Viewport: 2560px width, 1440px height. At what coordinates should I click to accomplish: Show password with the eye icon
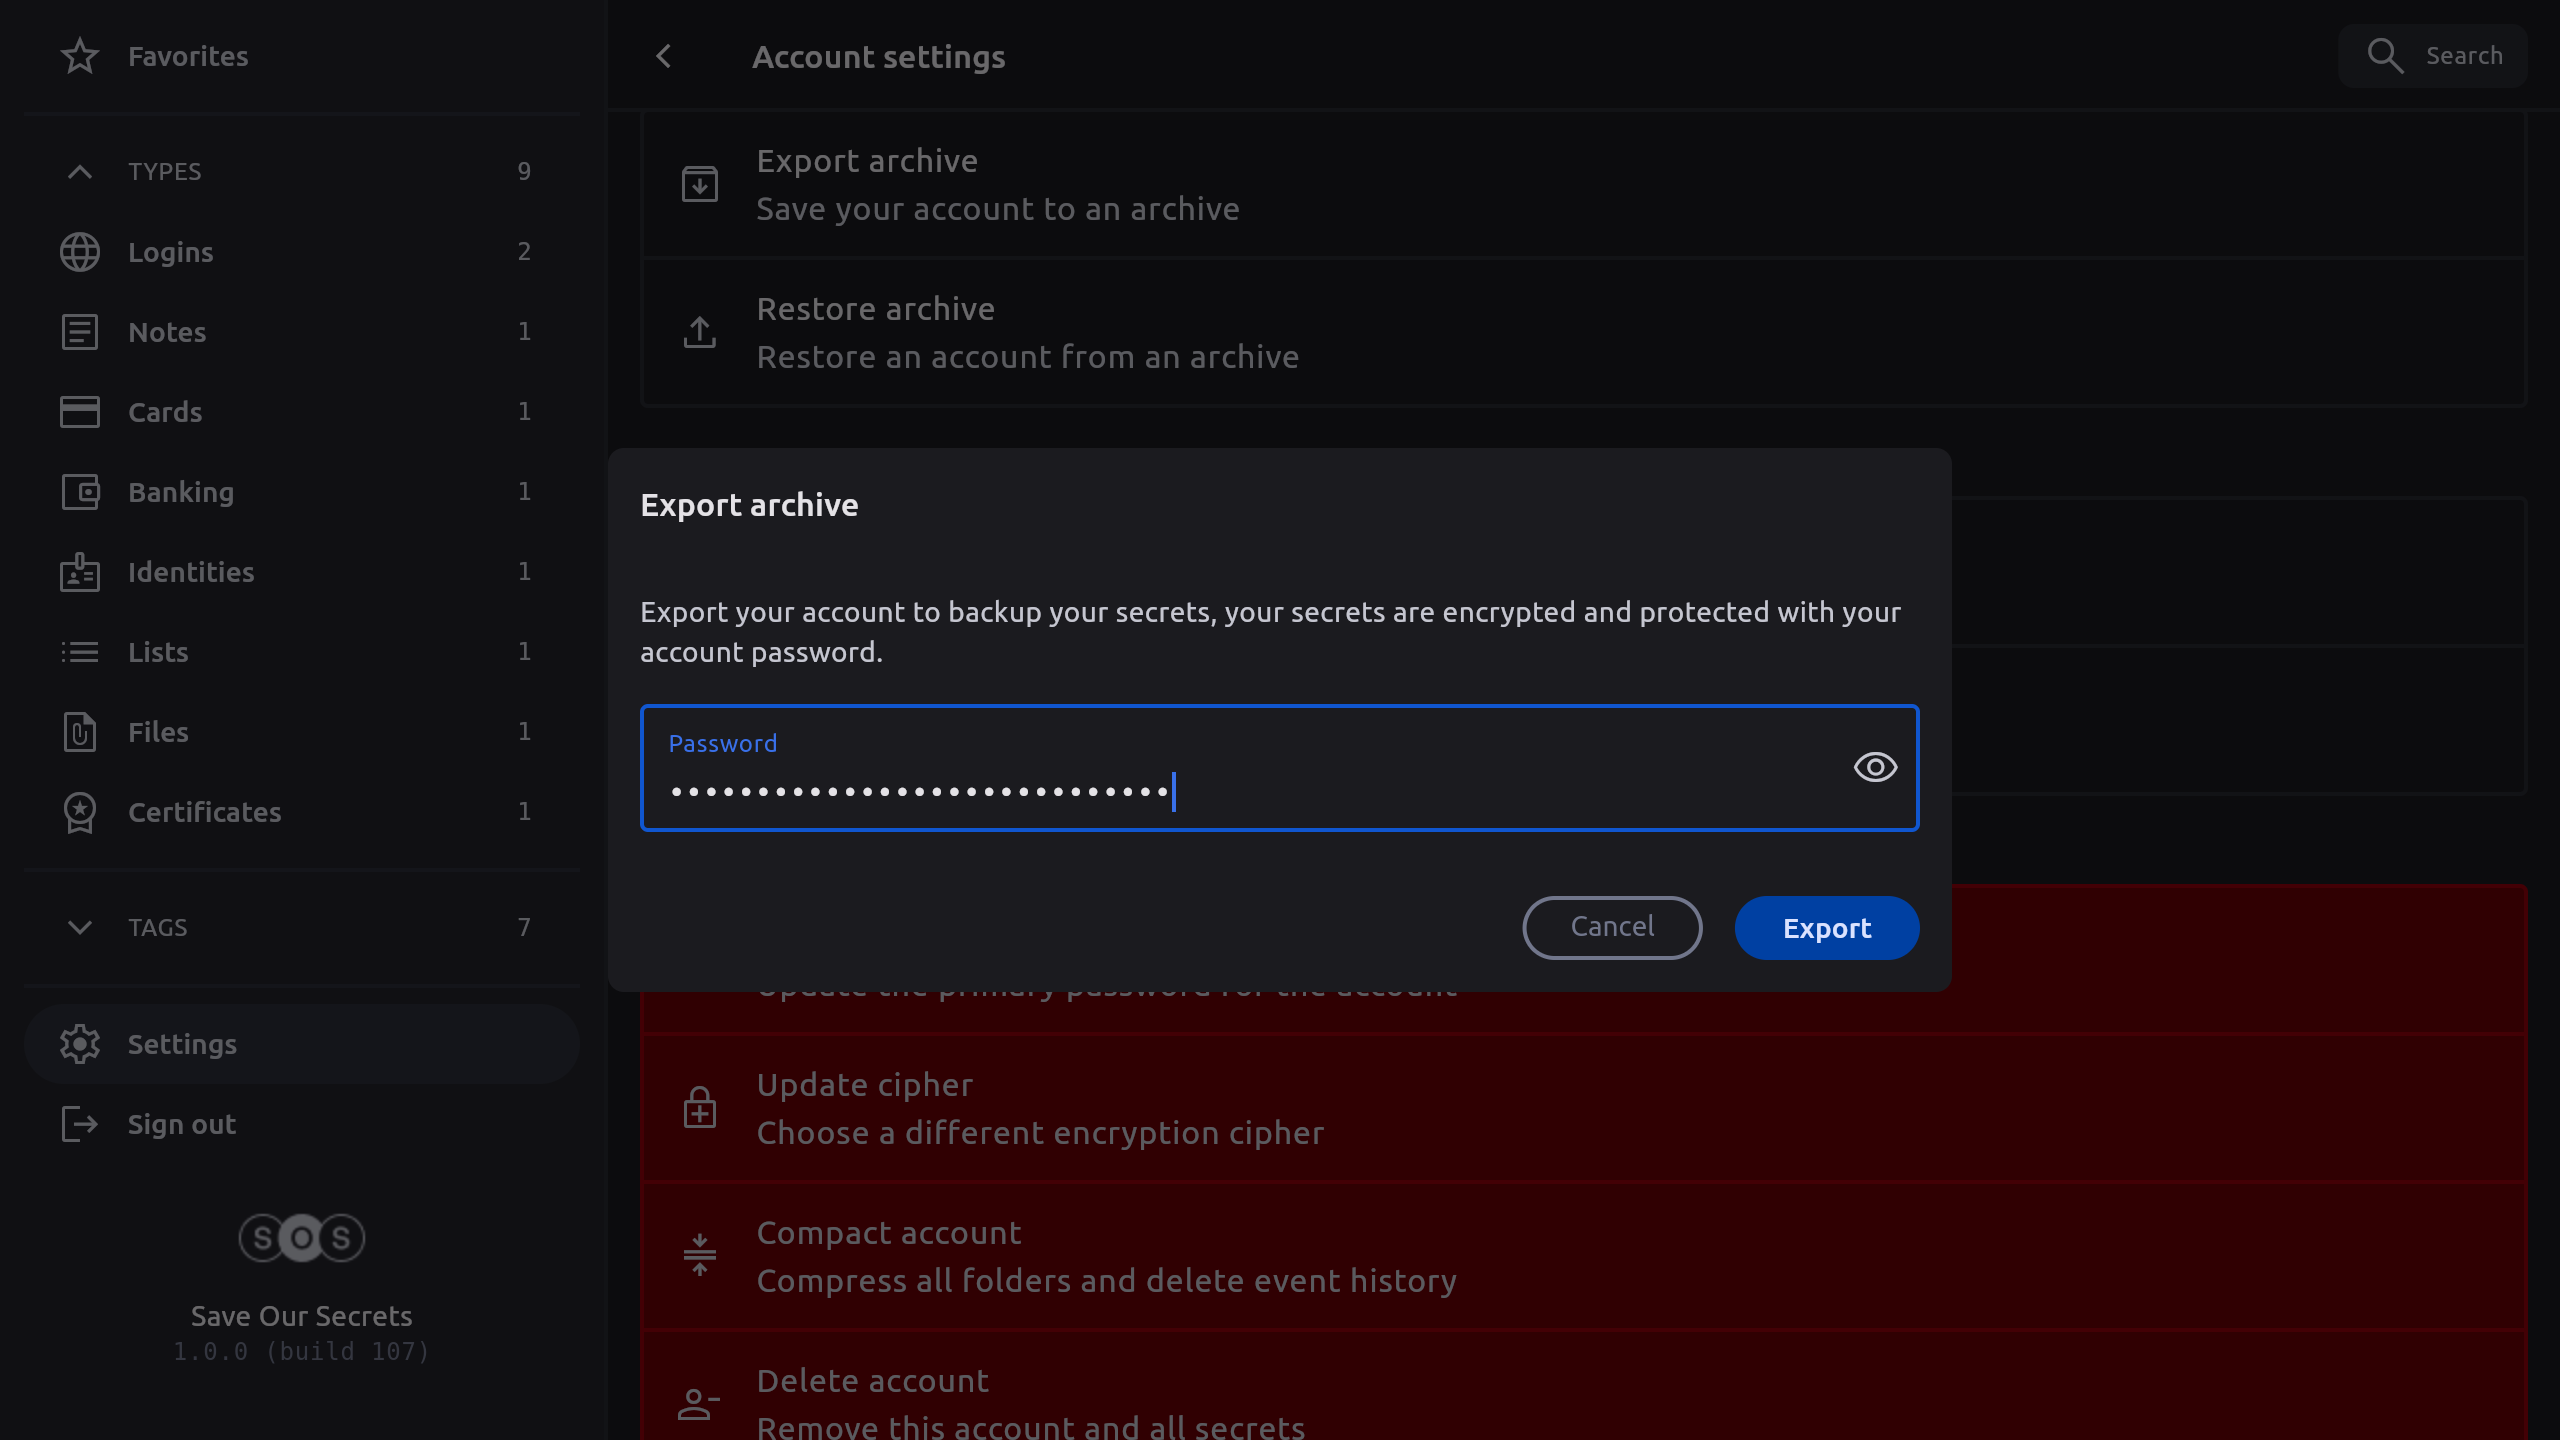[x=1875, y=767]
